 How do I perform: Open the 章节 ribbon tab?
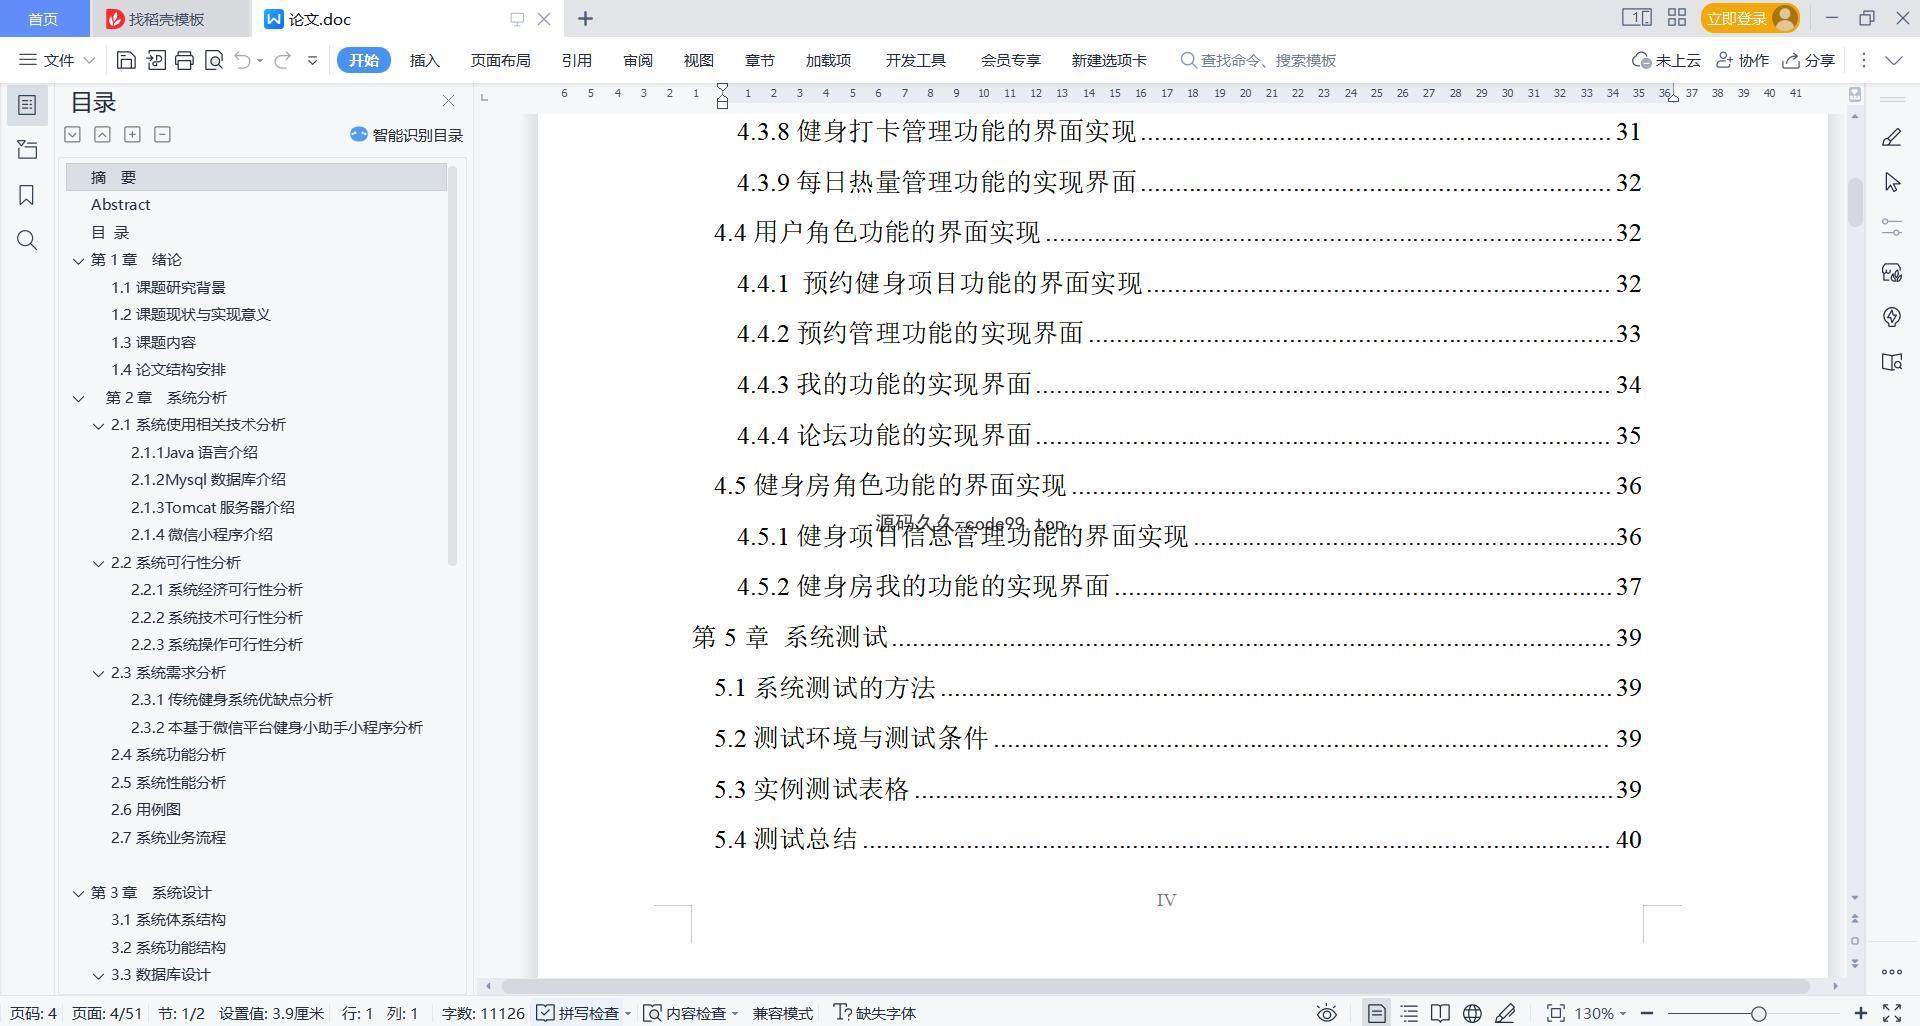(x=760, y=60)
